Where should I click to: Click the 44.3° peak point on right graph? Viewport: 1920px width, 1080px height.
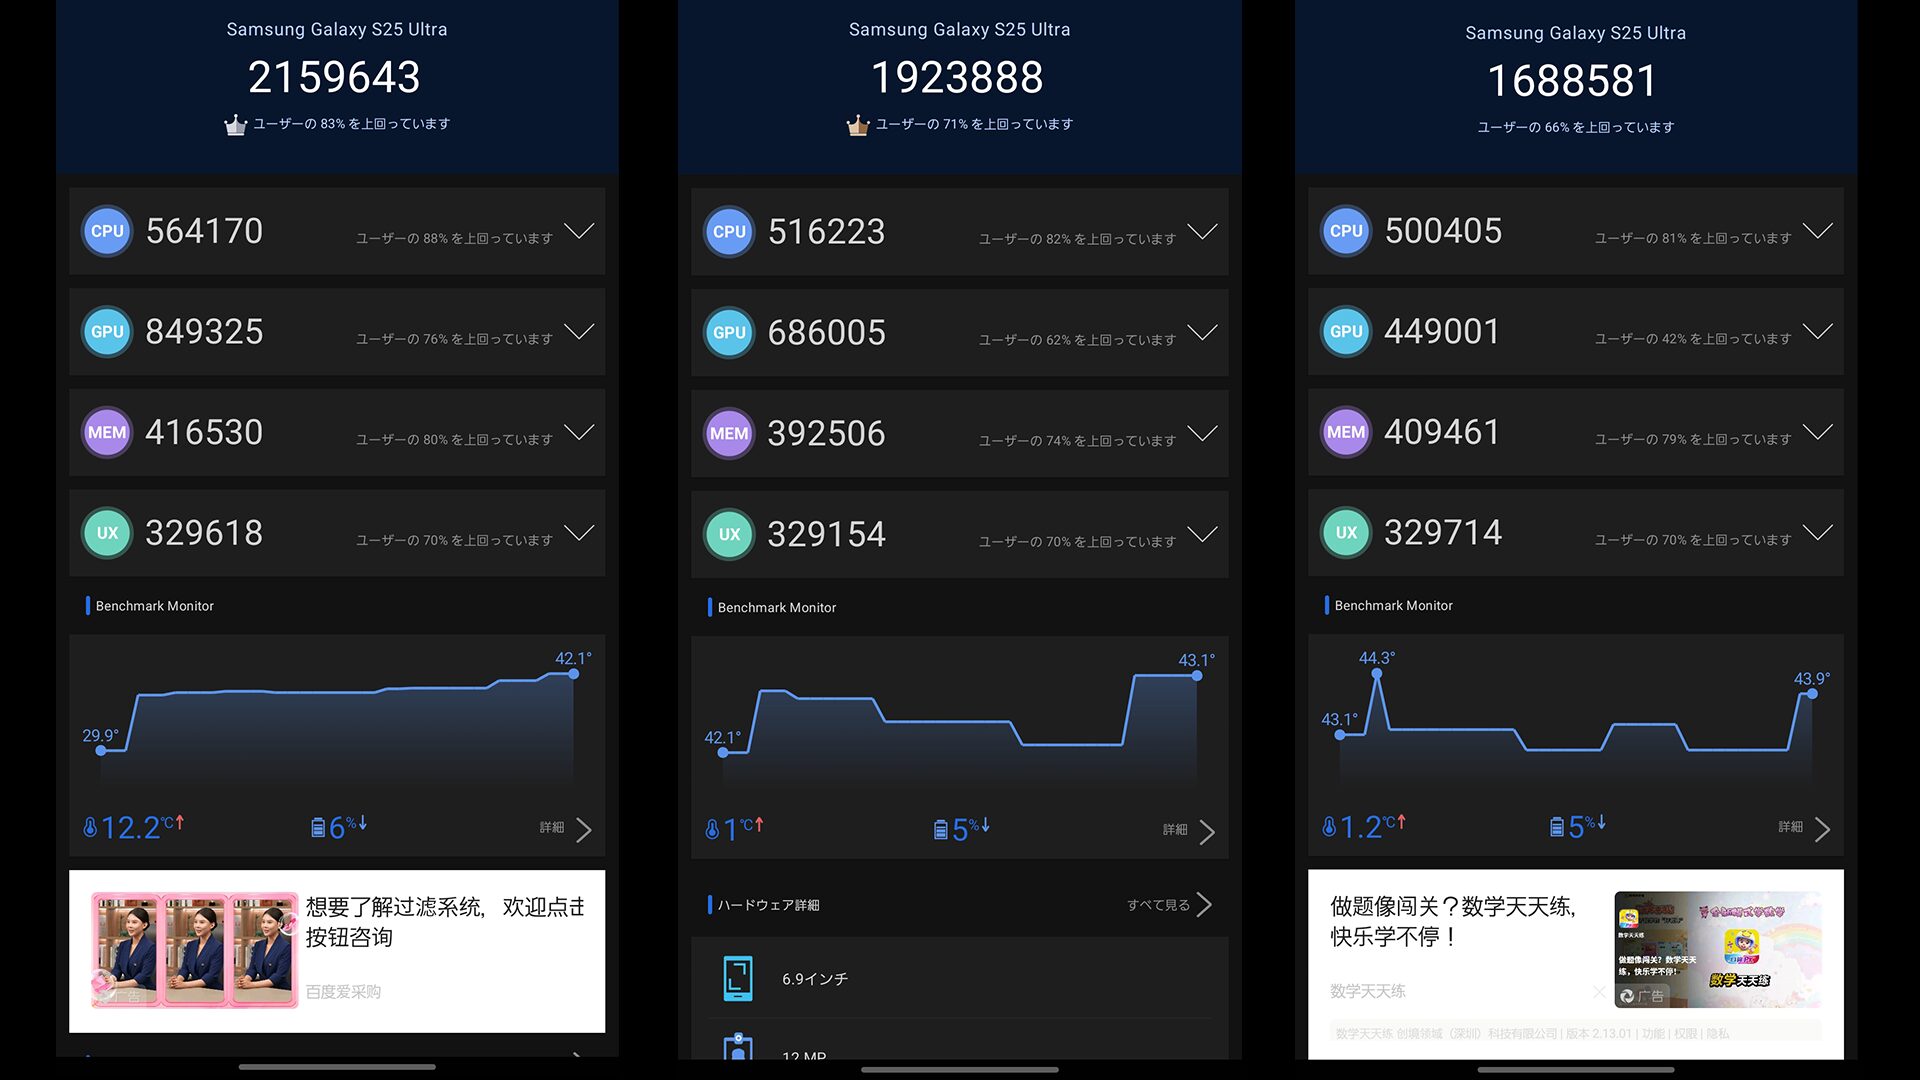[x=1377, y=674]
